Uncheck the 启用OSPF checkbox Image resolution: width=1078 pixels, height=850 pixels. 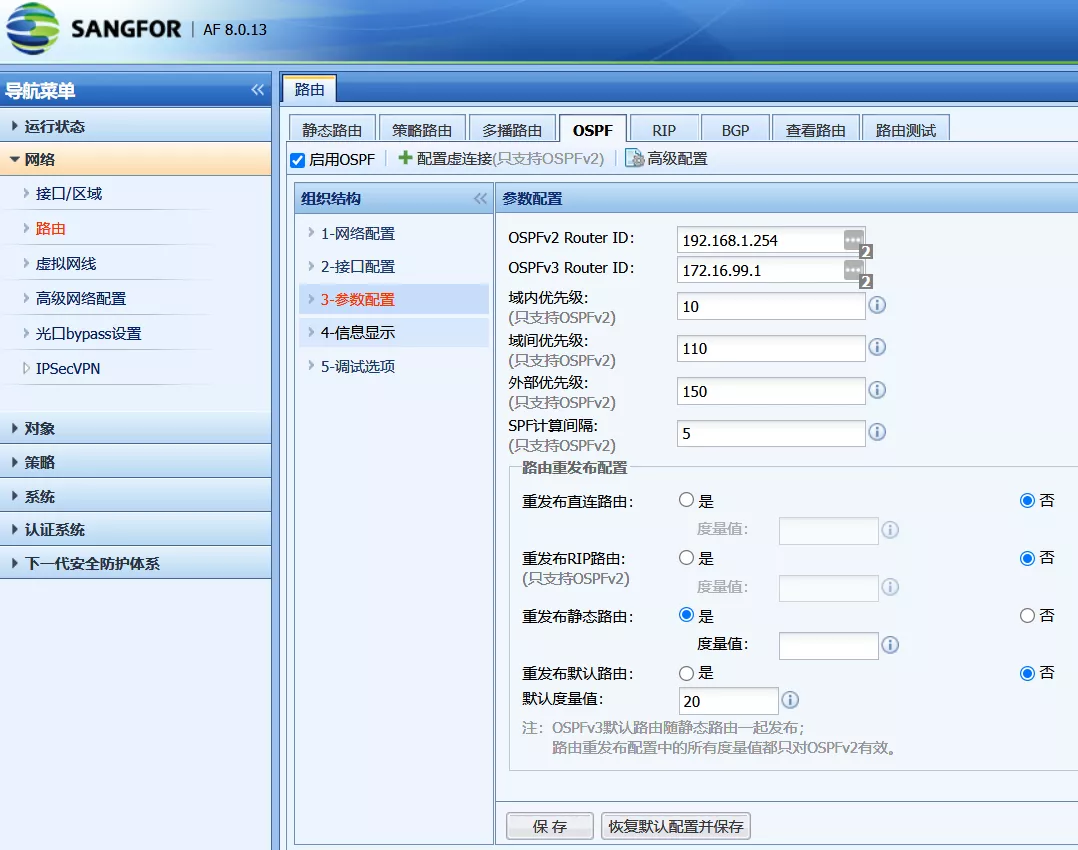coord(297,160)
